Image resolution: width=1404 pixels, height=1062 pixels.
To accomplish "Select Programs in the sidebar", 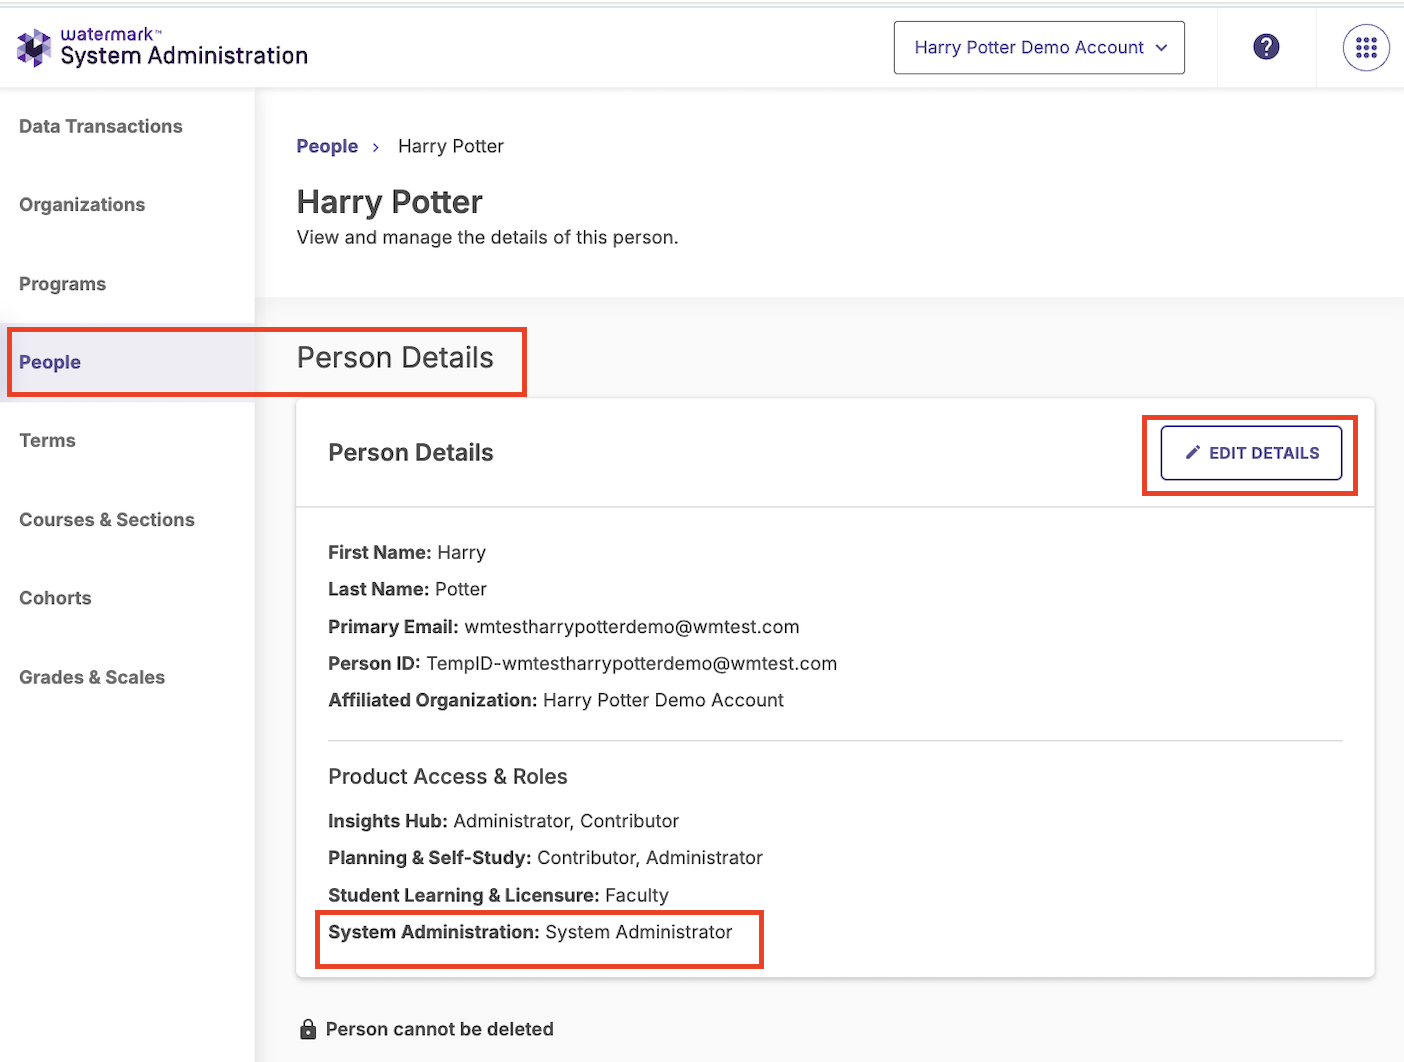I will click(62, 284).
